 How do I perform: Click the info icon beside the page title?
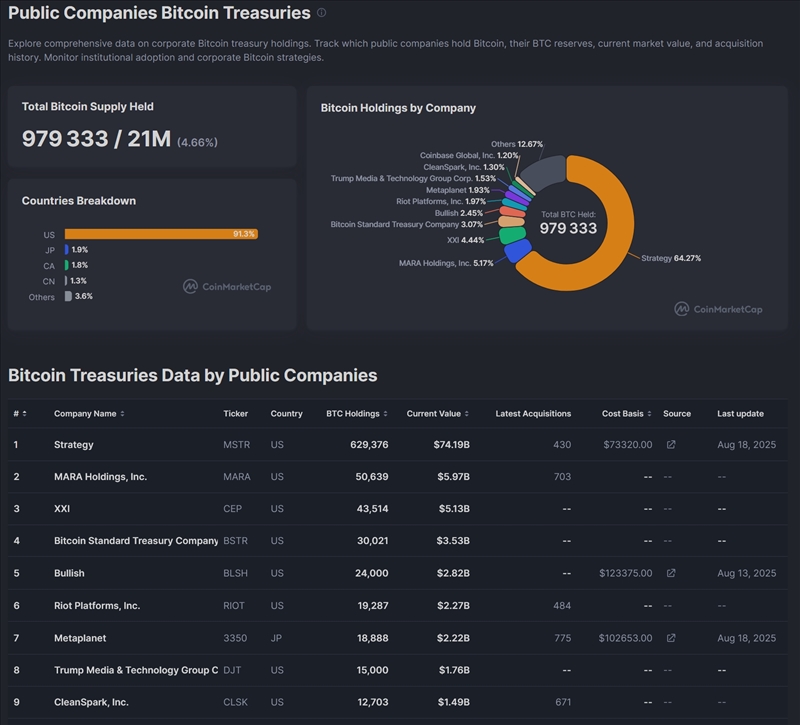tap(321, 13)
